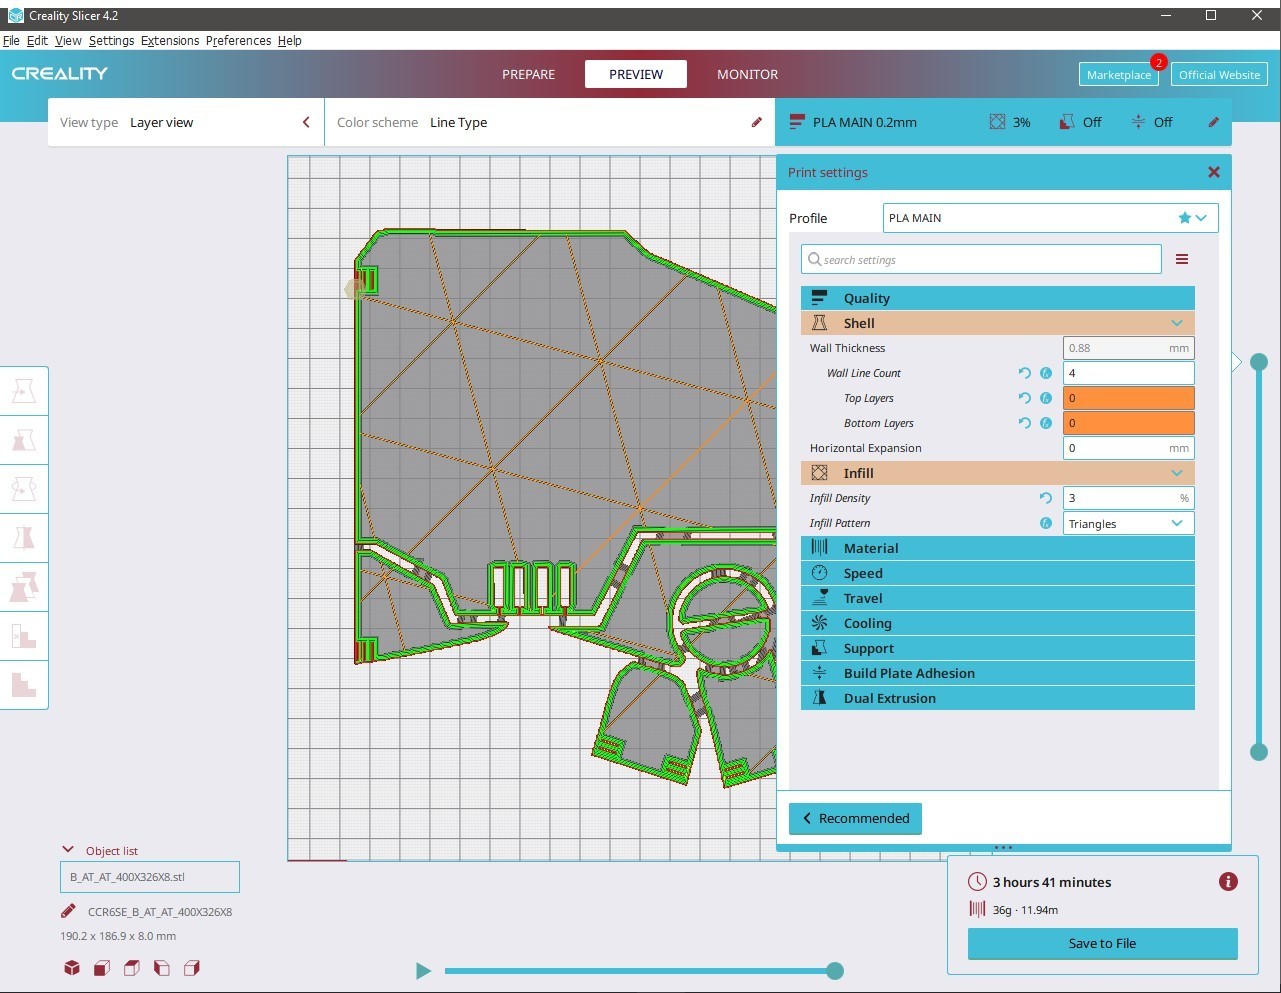
Task: Click the function icon for Wall Line Count
Action: (x=1046, y=373)
